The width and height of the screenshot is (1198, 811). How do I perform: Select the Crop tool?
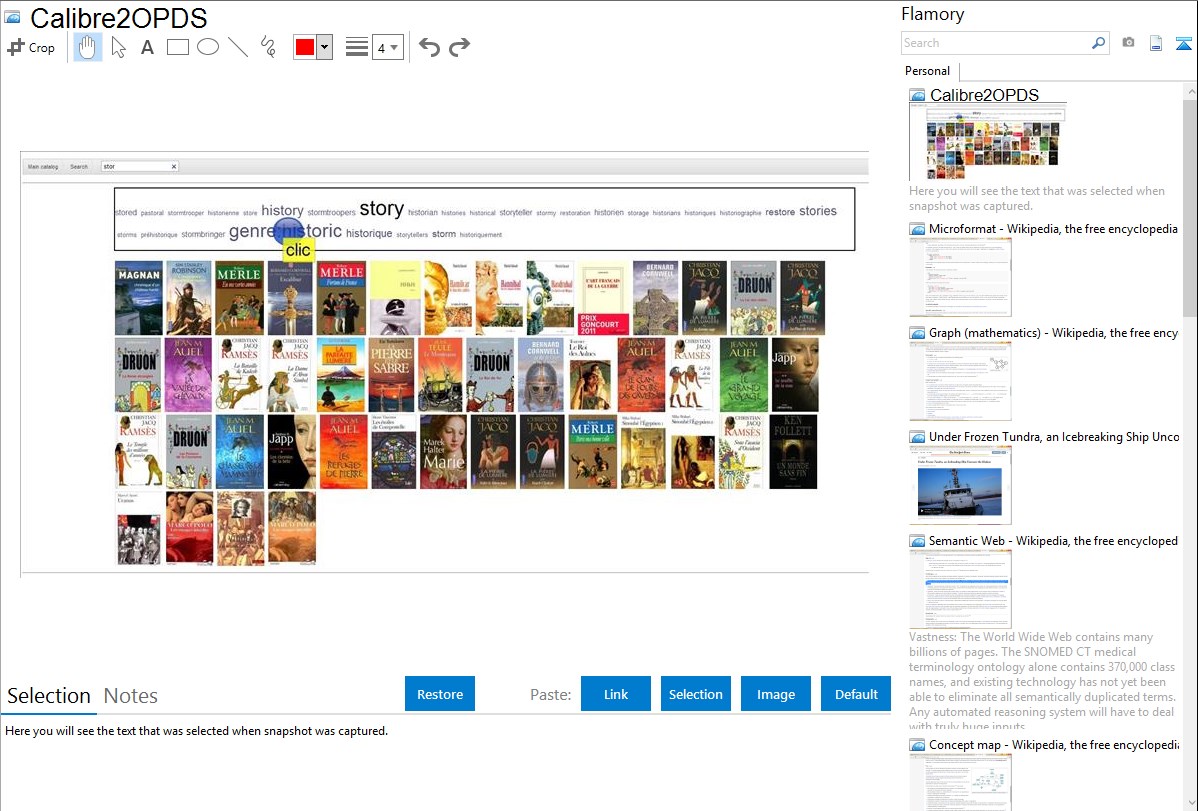31,47
